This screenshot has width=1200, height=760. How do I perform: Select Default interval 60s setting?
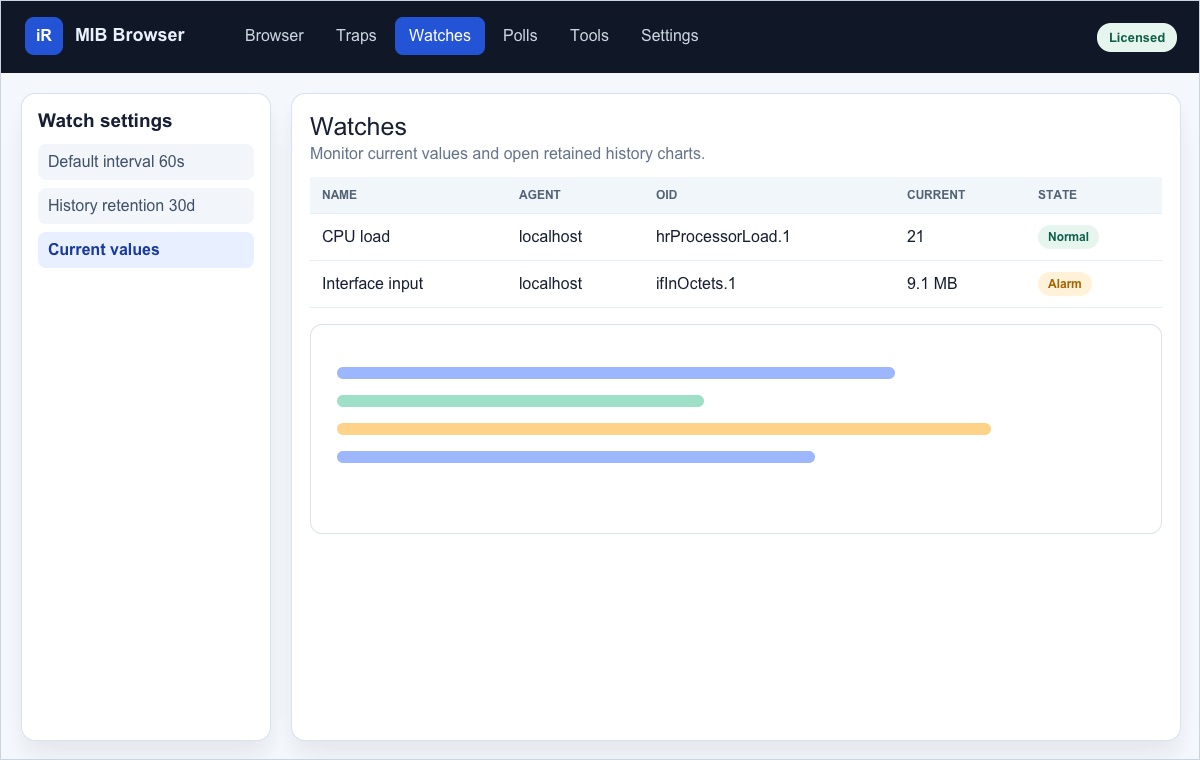146,162
